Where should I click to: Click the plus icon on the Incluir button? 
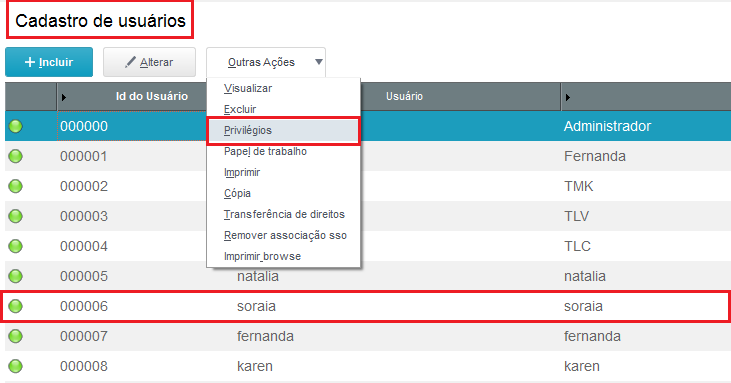[30, 62]
